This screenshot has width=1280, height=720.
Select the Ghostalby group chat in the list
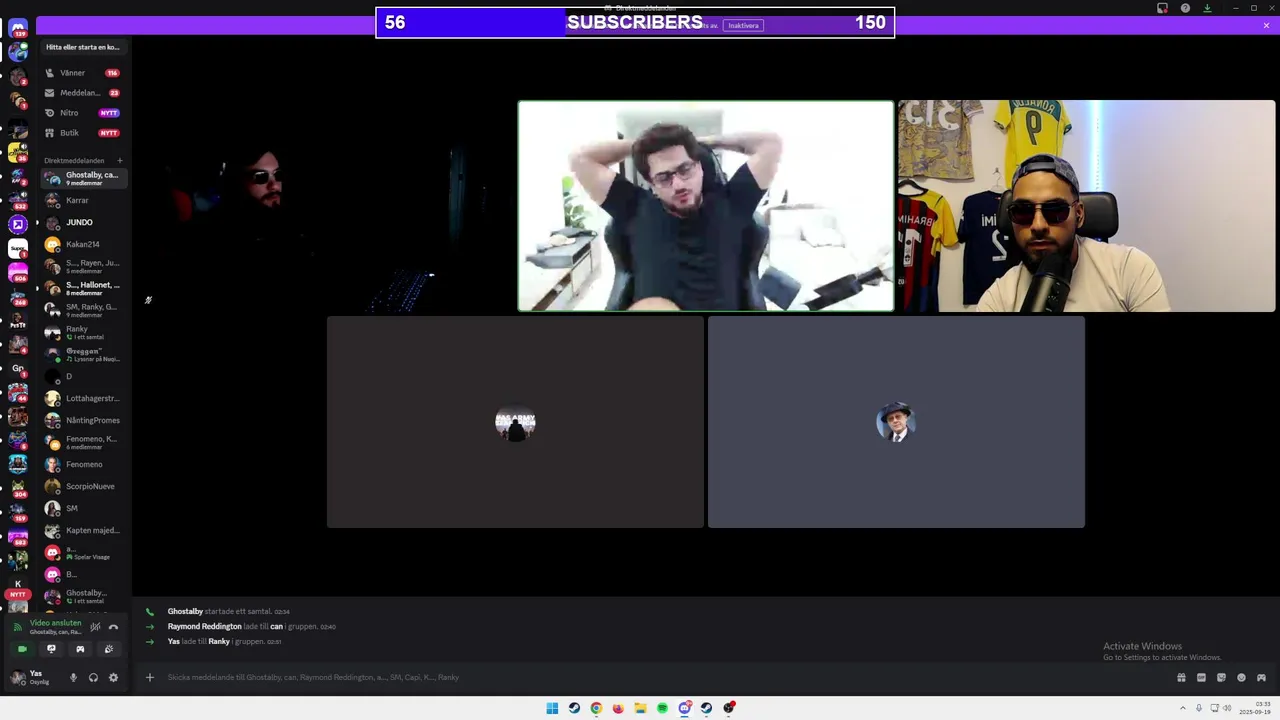pos(83,178)
